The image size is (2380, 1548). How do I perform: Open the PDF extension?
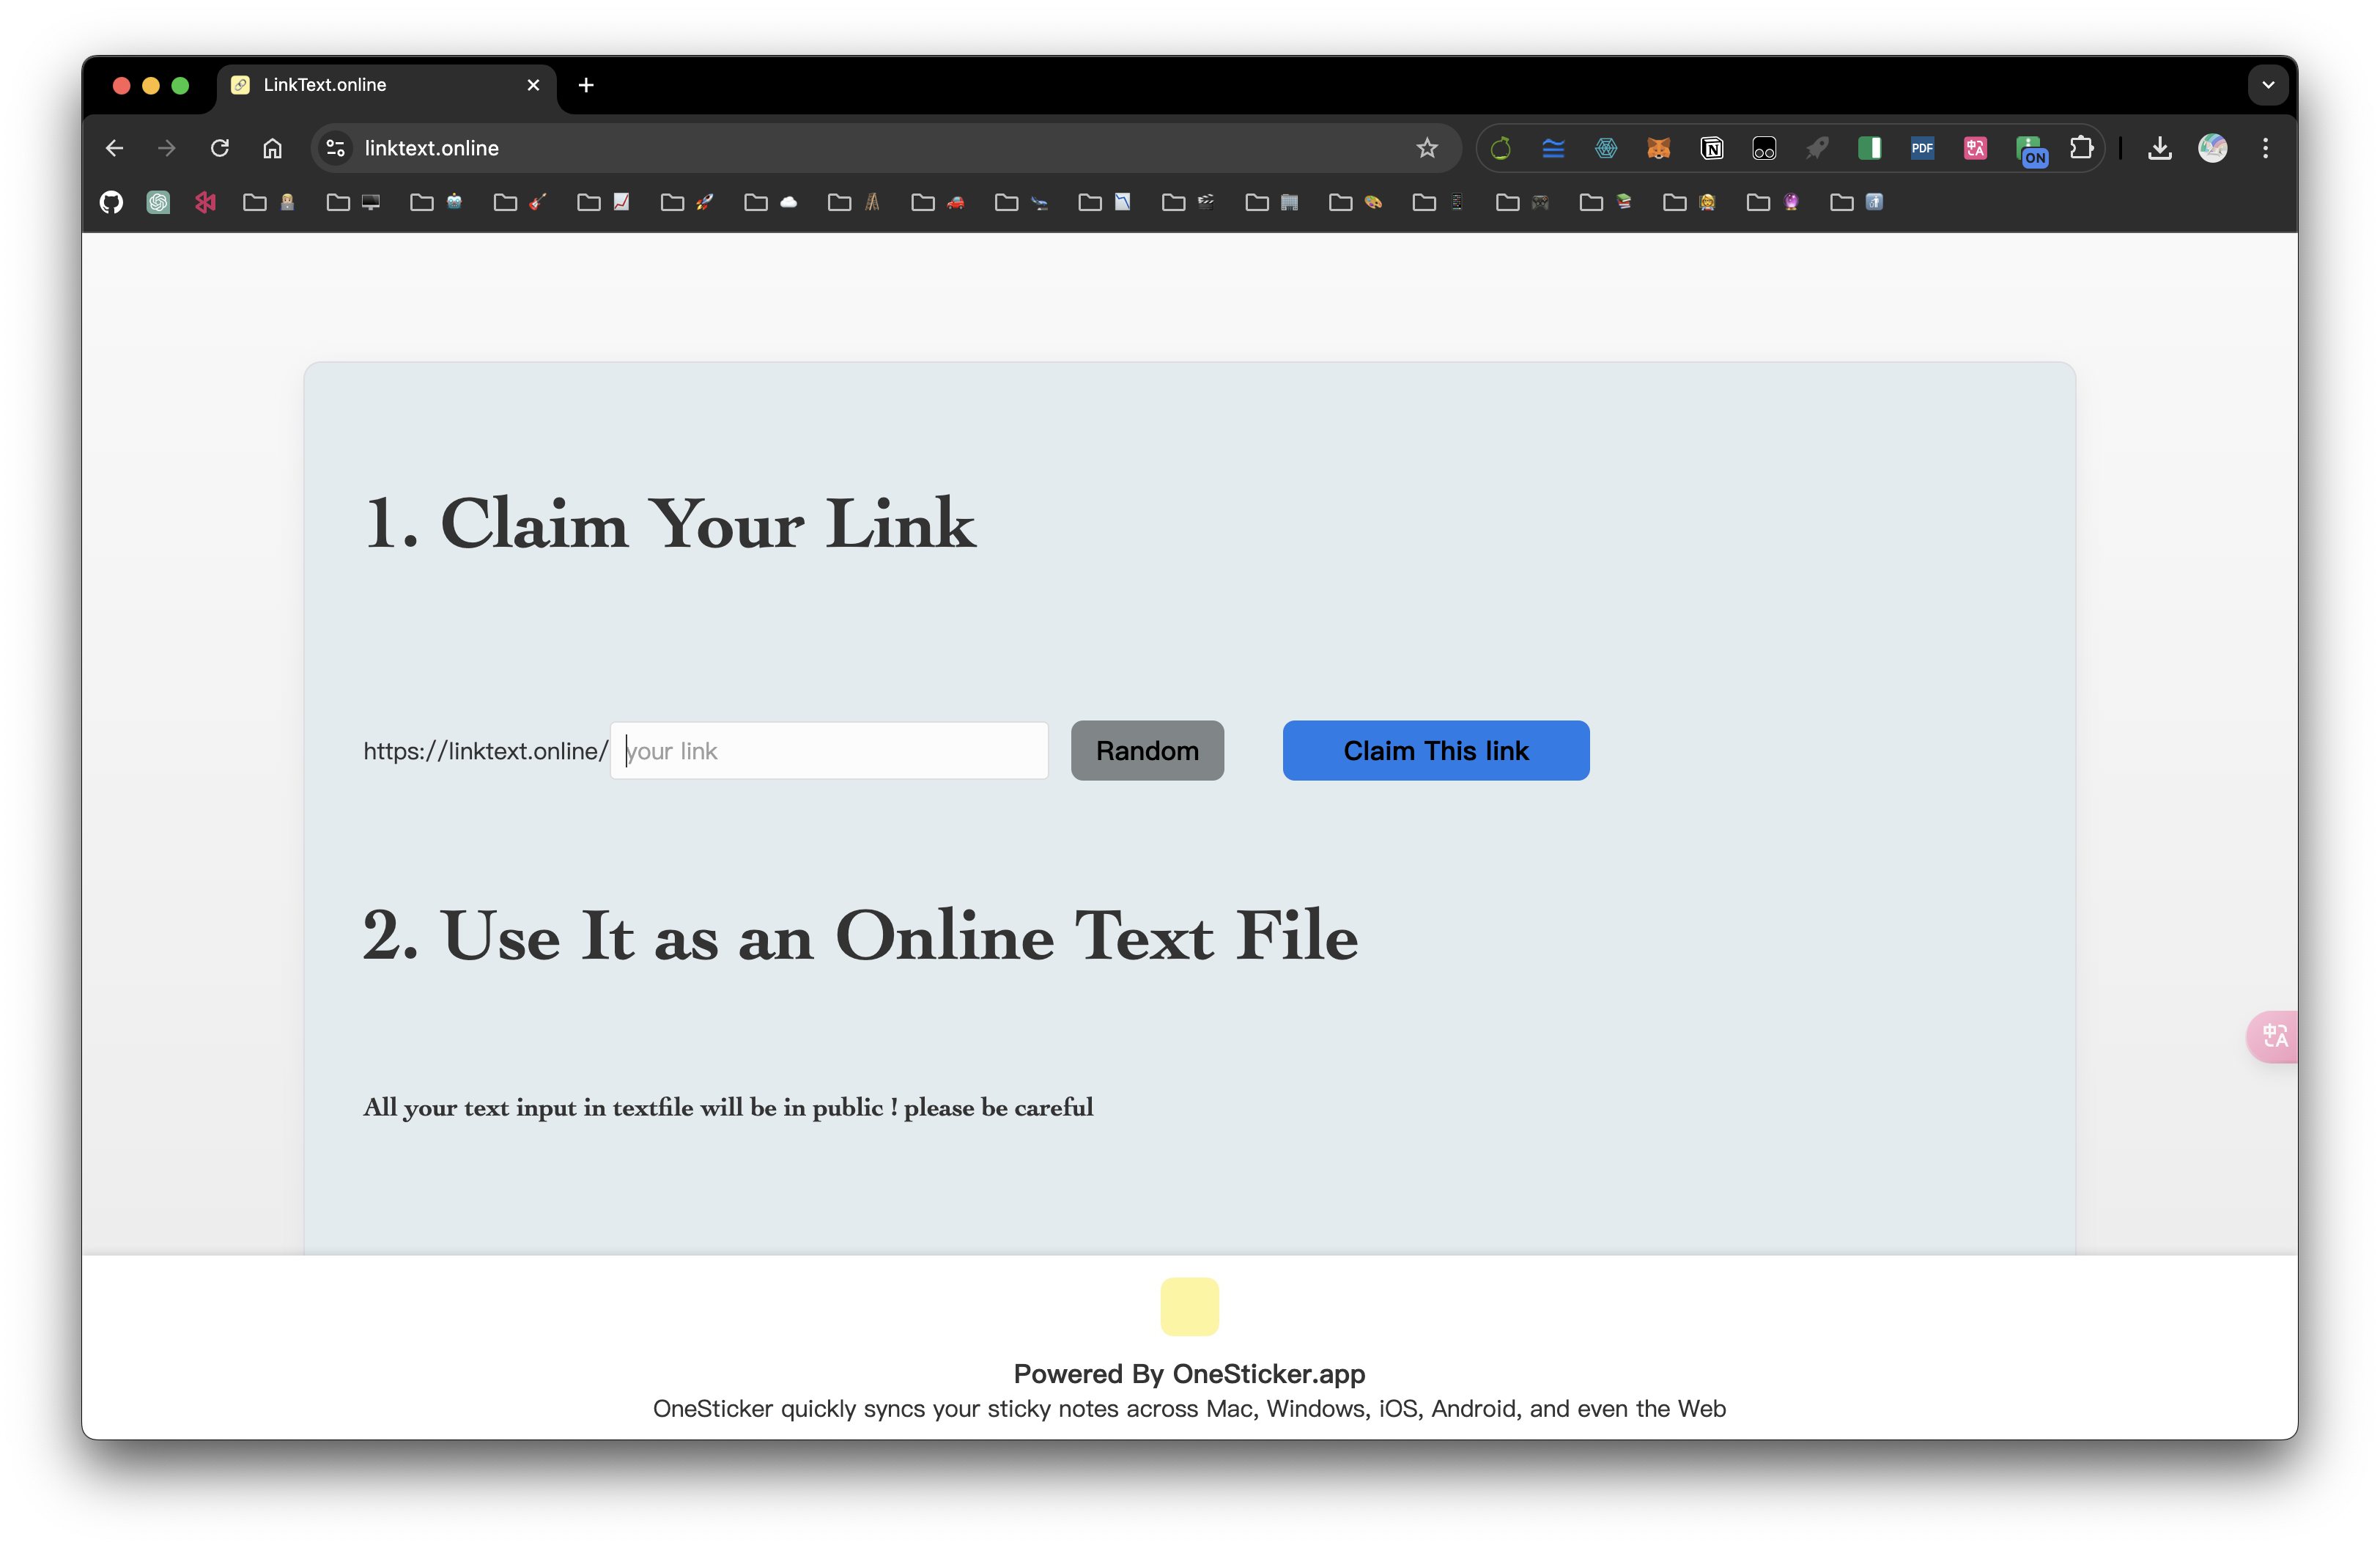point(1922,148)
